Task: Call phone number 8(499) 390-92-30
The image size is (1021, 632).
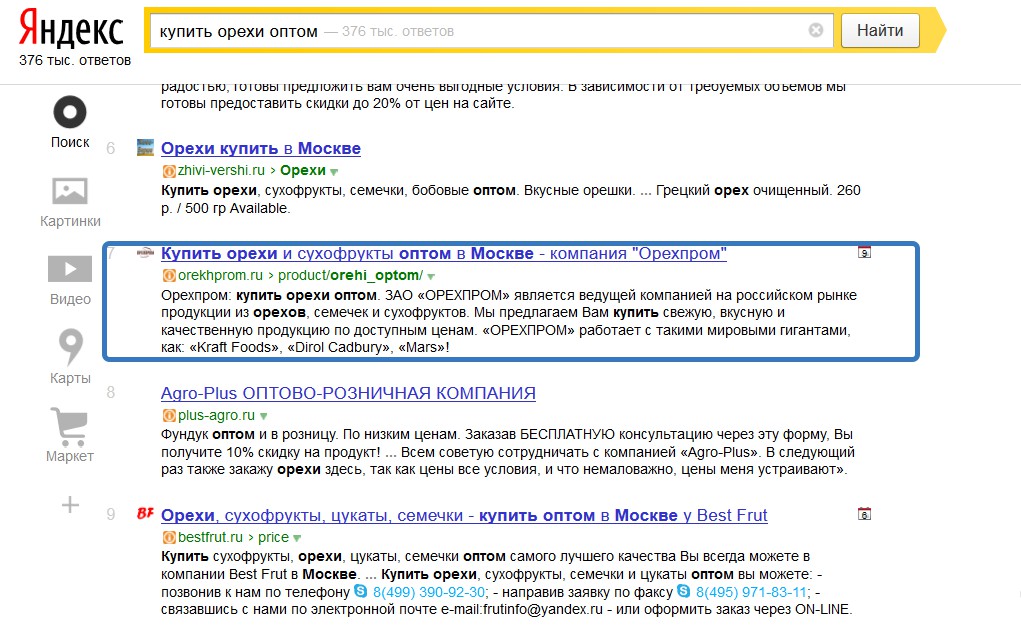Action: coord(428,592)
